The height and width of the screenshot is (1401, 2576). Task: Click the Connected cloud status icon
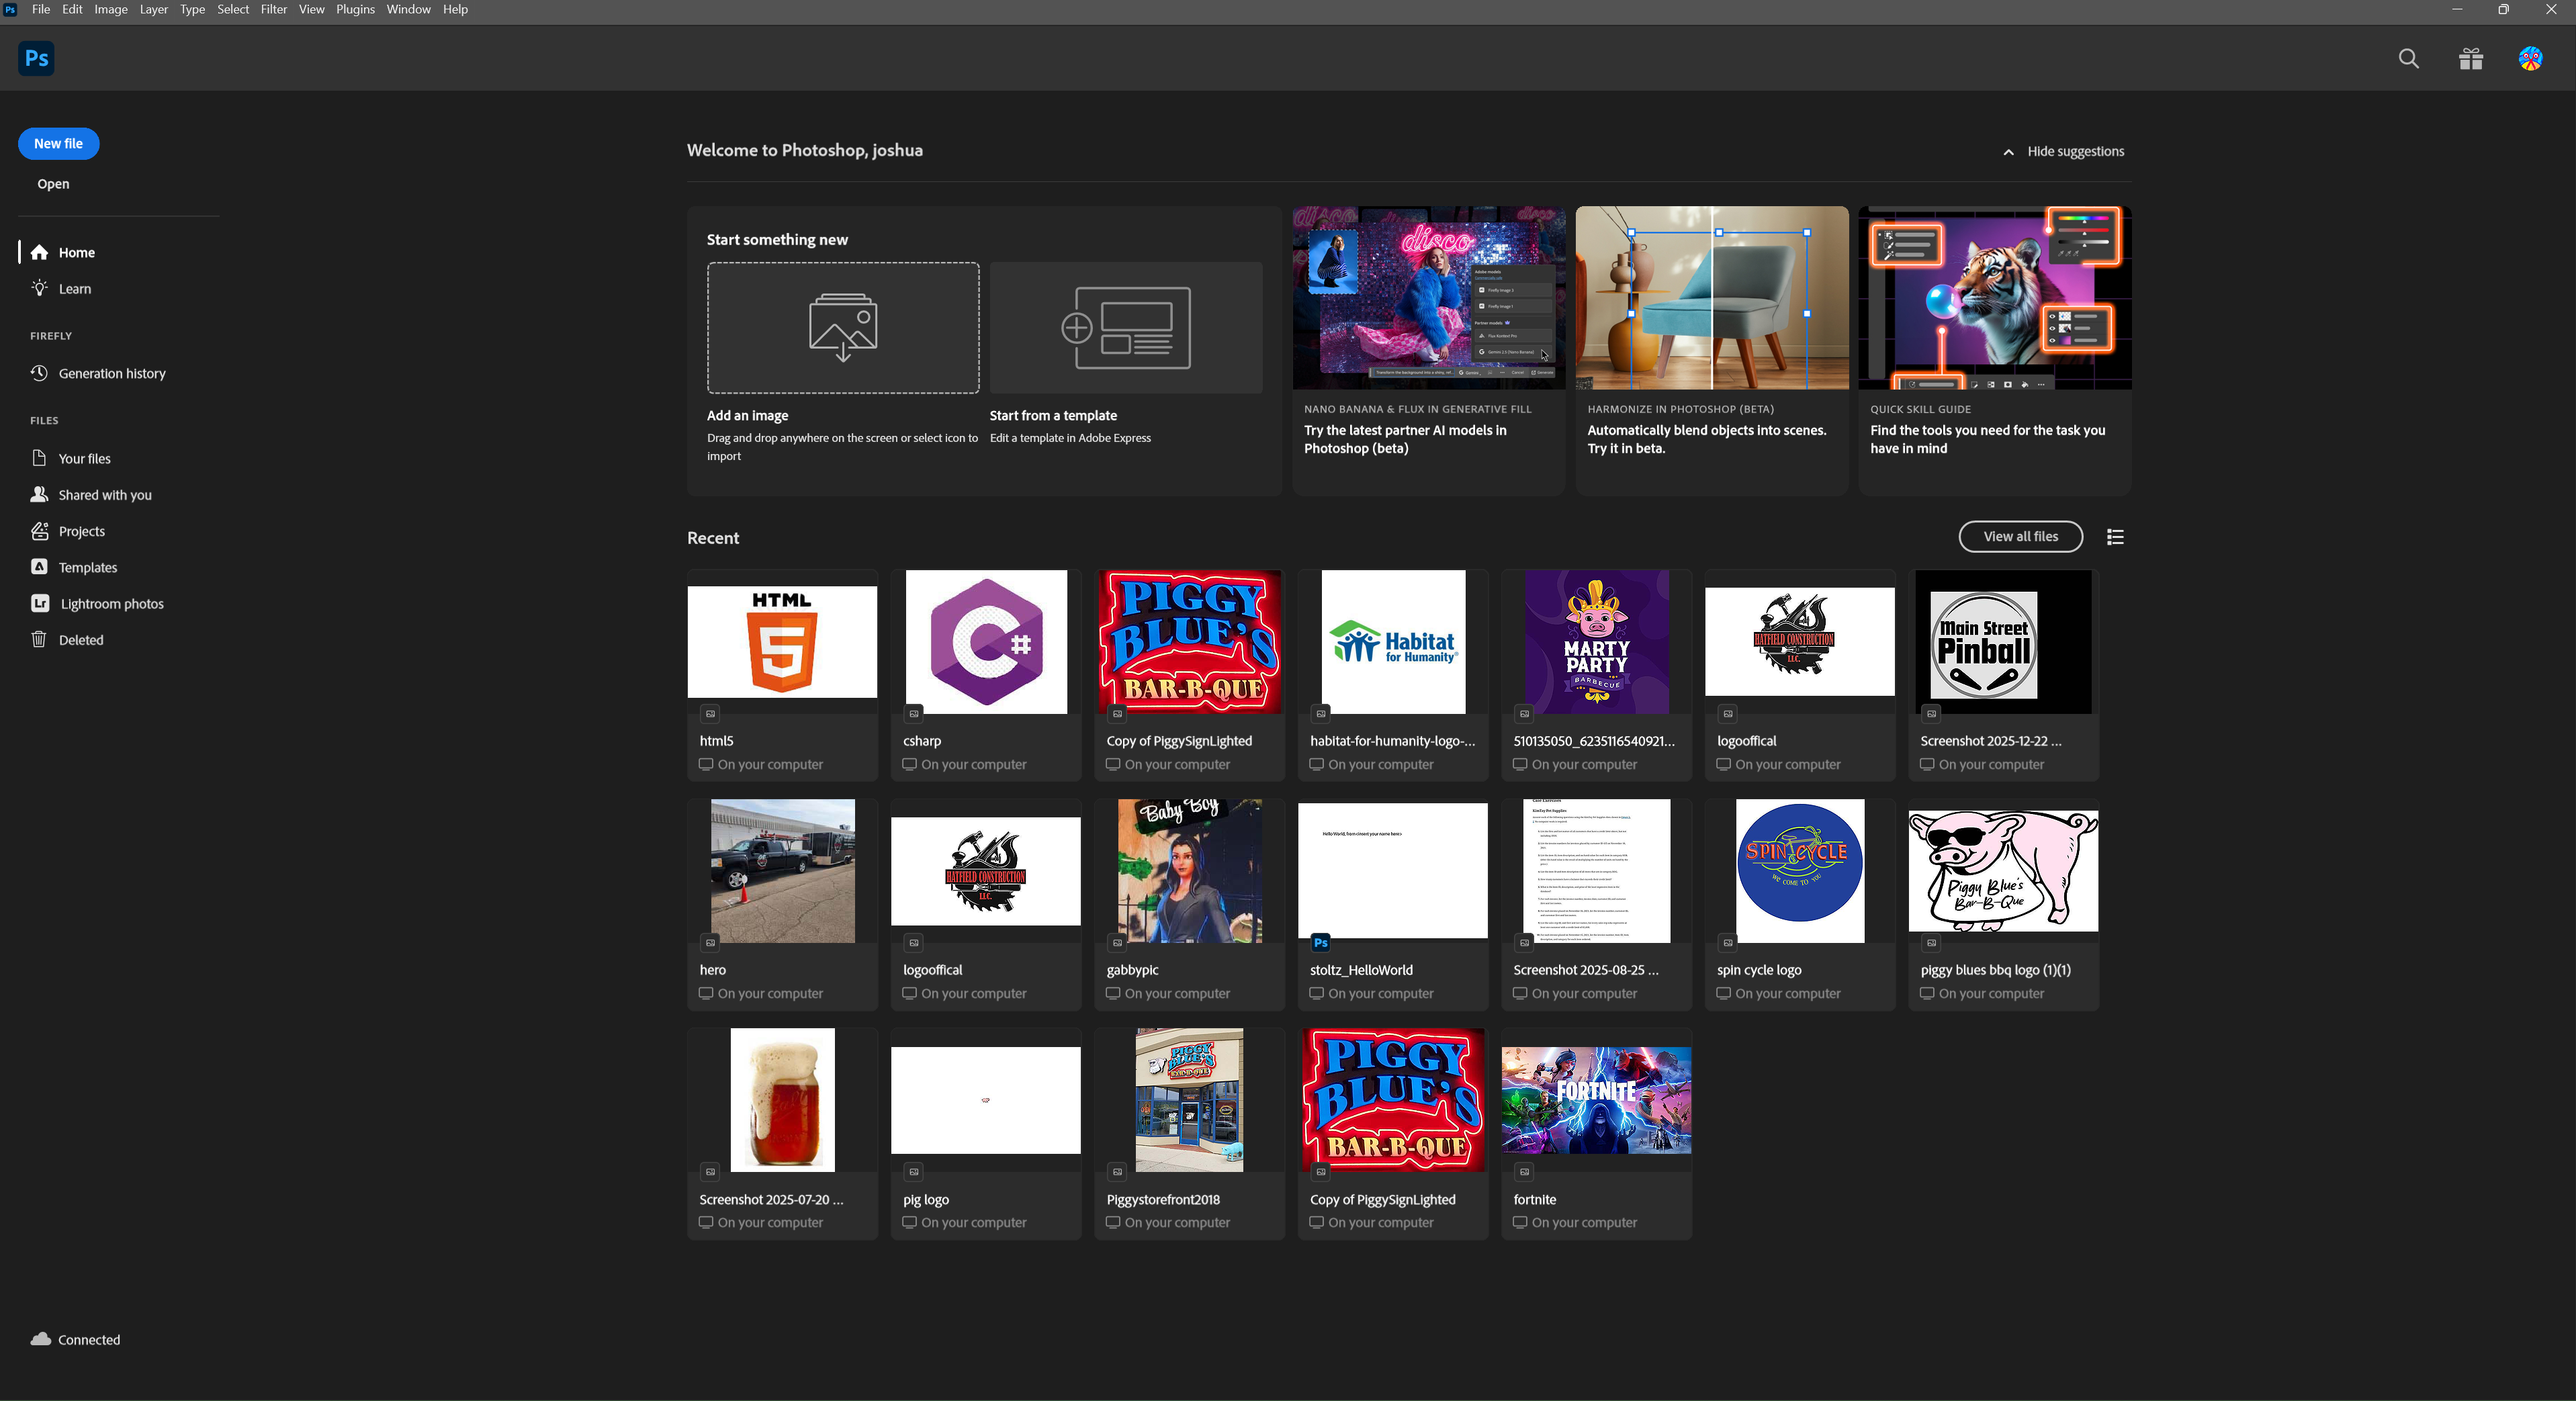(41, 1339)
